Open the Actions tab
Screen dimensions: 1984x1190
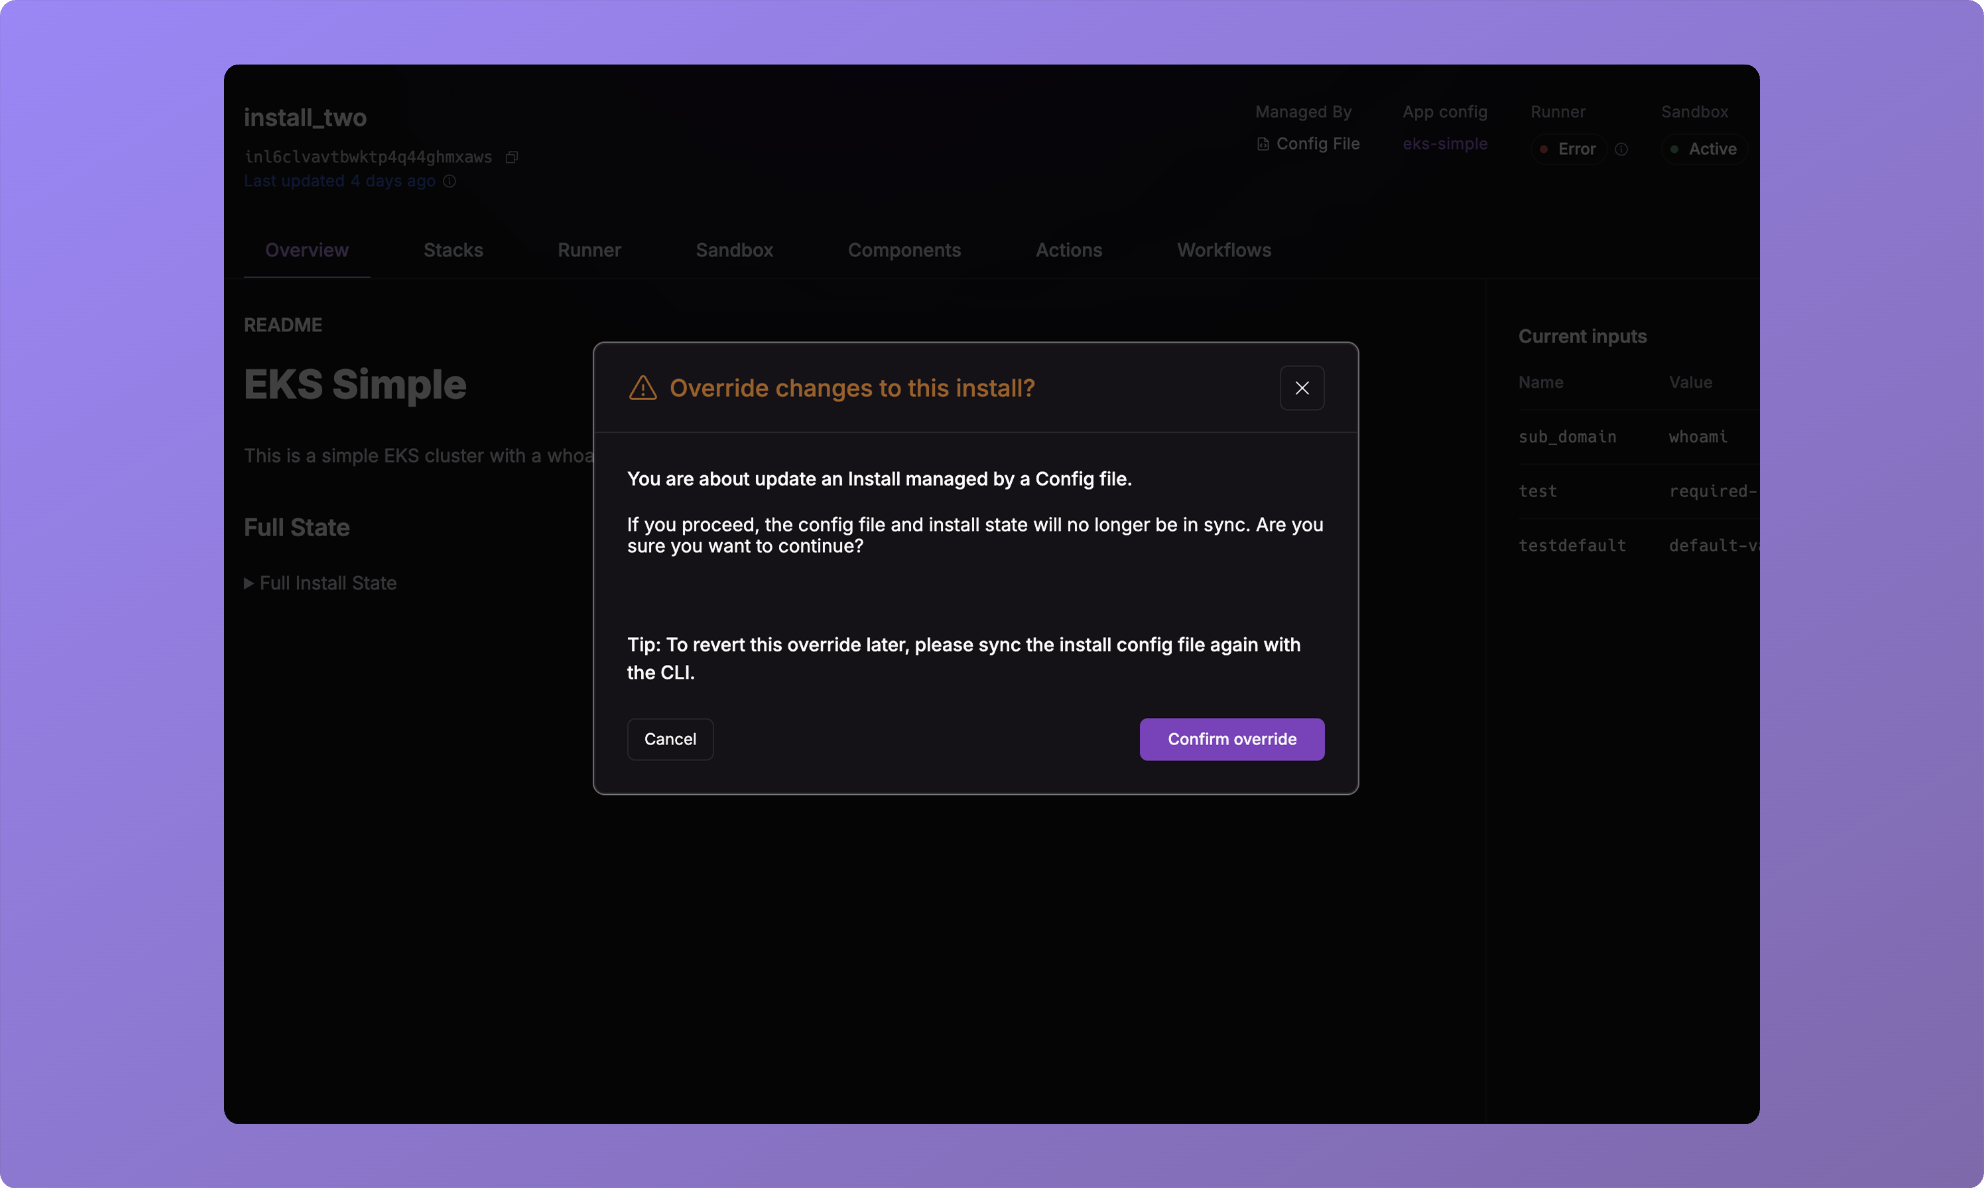coord(1069,250)
